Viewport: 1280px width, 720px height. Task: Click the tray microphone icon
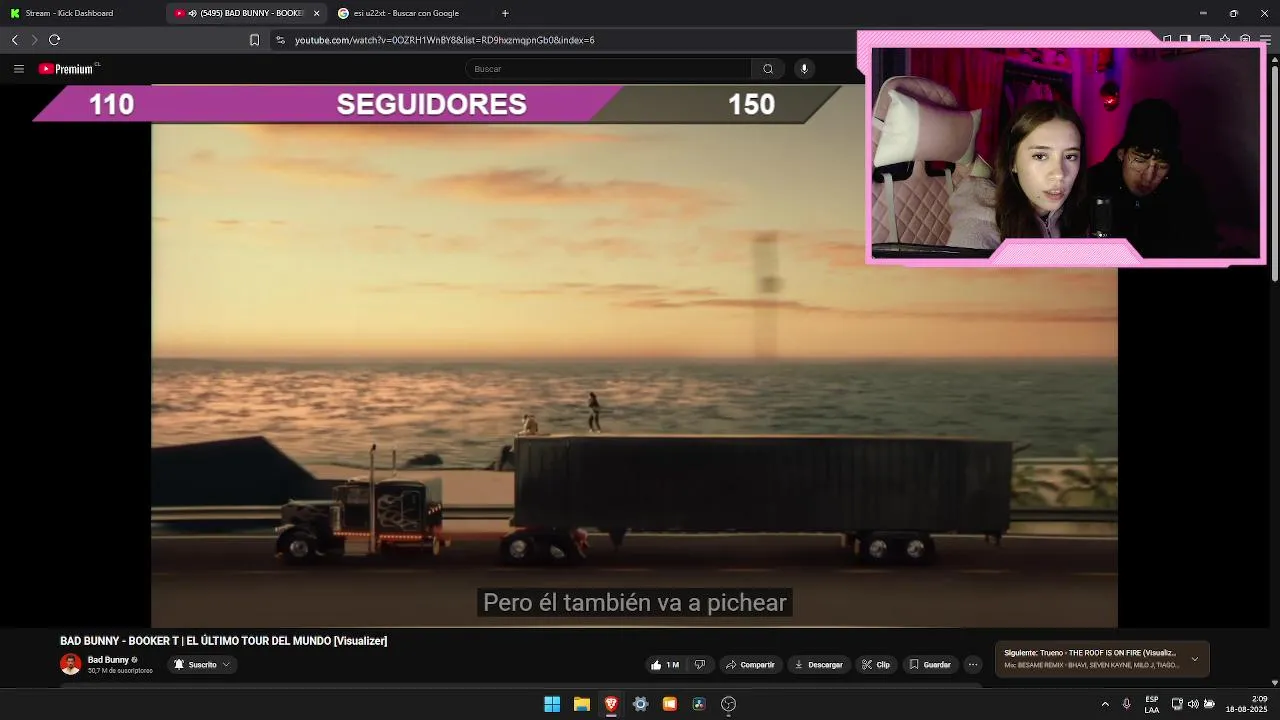[1126, 704]
